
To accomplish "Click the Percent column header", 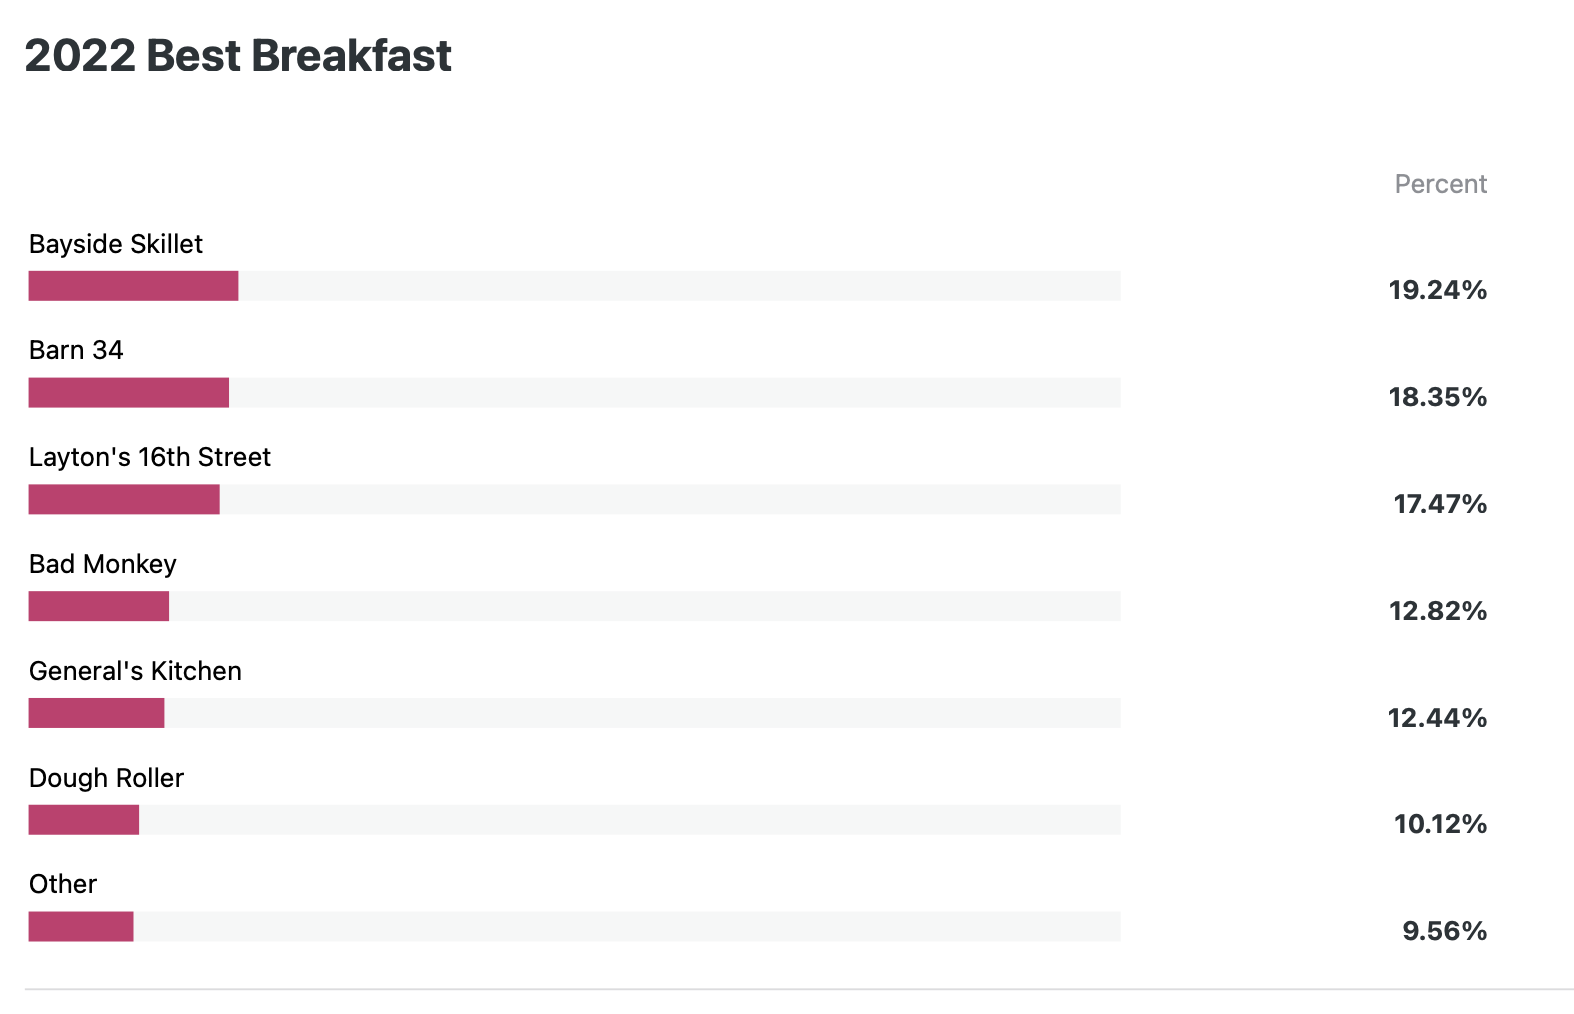I will pyautogui.click(x=1441, y=184).
